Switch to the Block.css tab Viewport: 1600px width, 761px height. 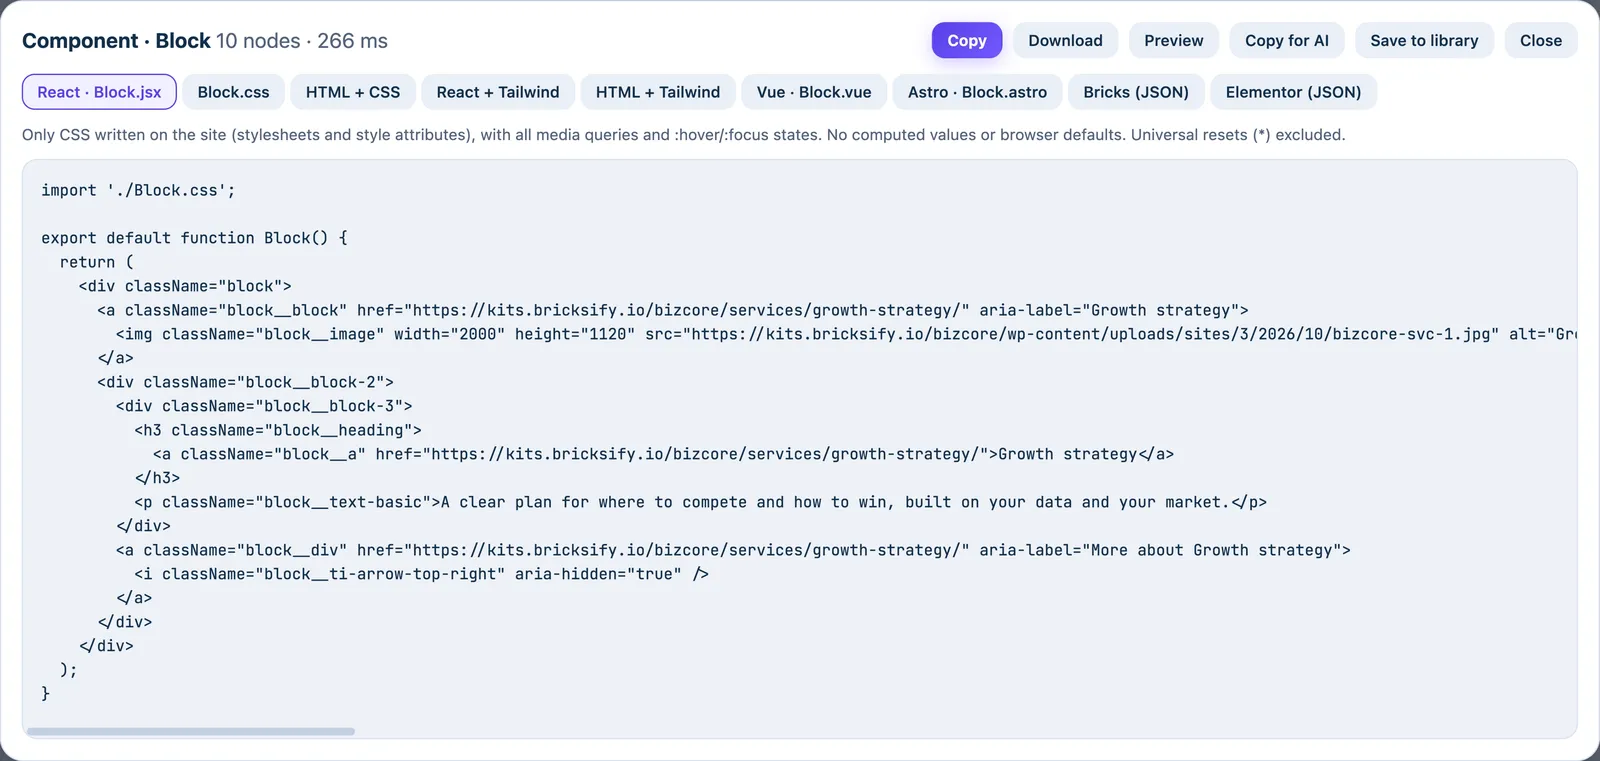tap(233, 92)
